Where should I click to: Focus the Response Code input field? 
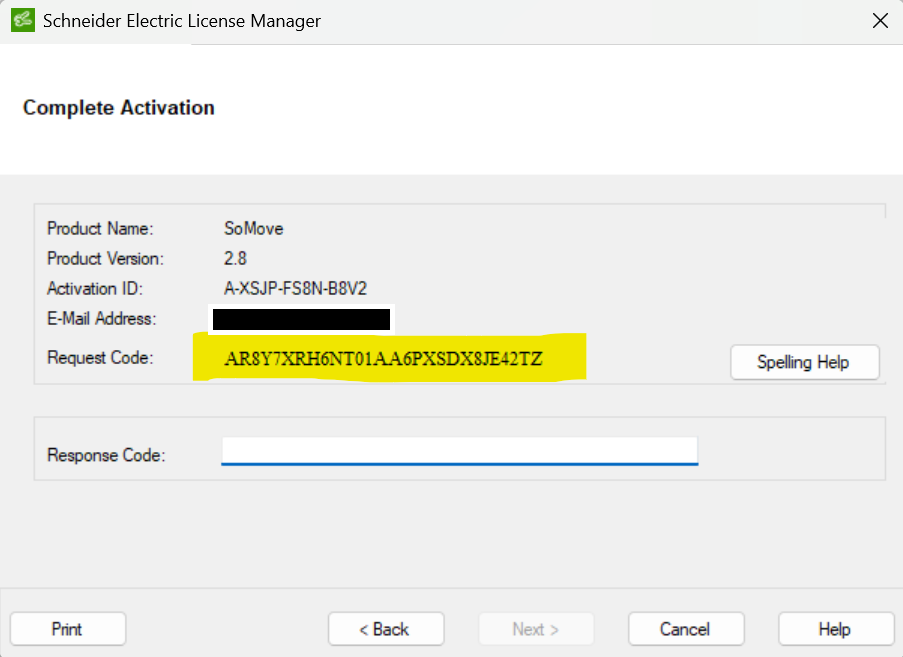pyautogui.click(x=460, y=451)
